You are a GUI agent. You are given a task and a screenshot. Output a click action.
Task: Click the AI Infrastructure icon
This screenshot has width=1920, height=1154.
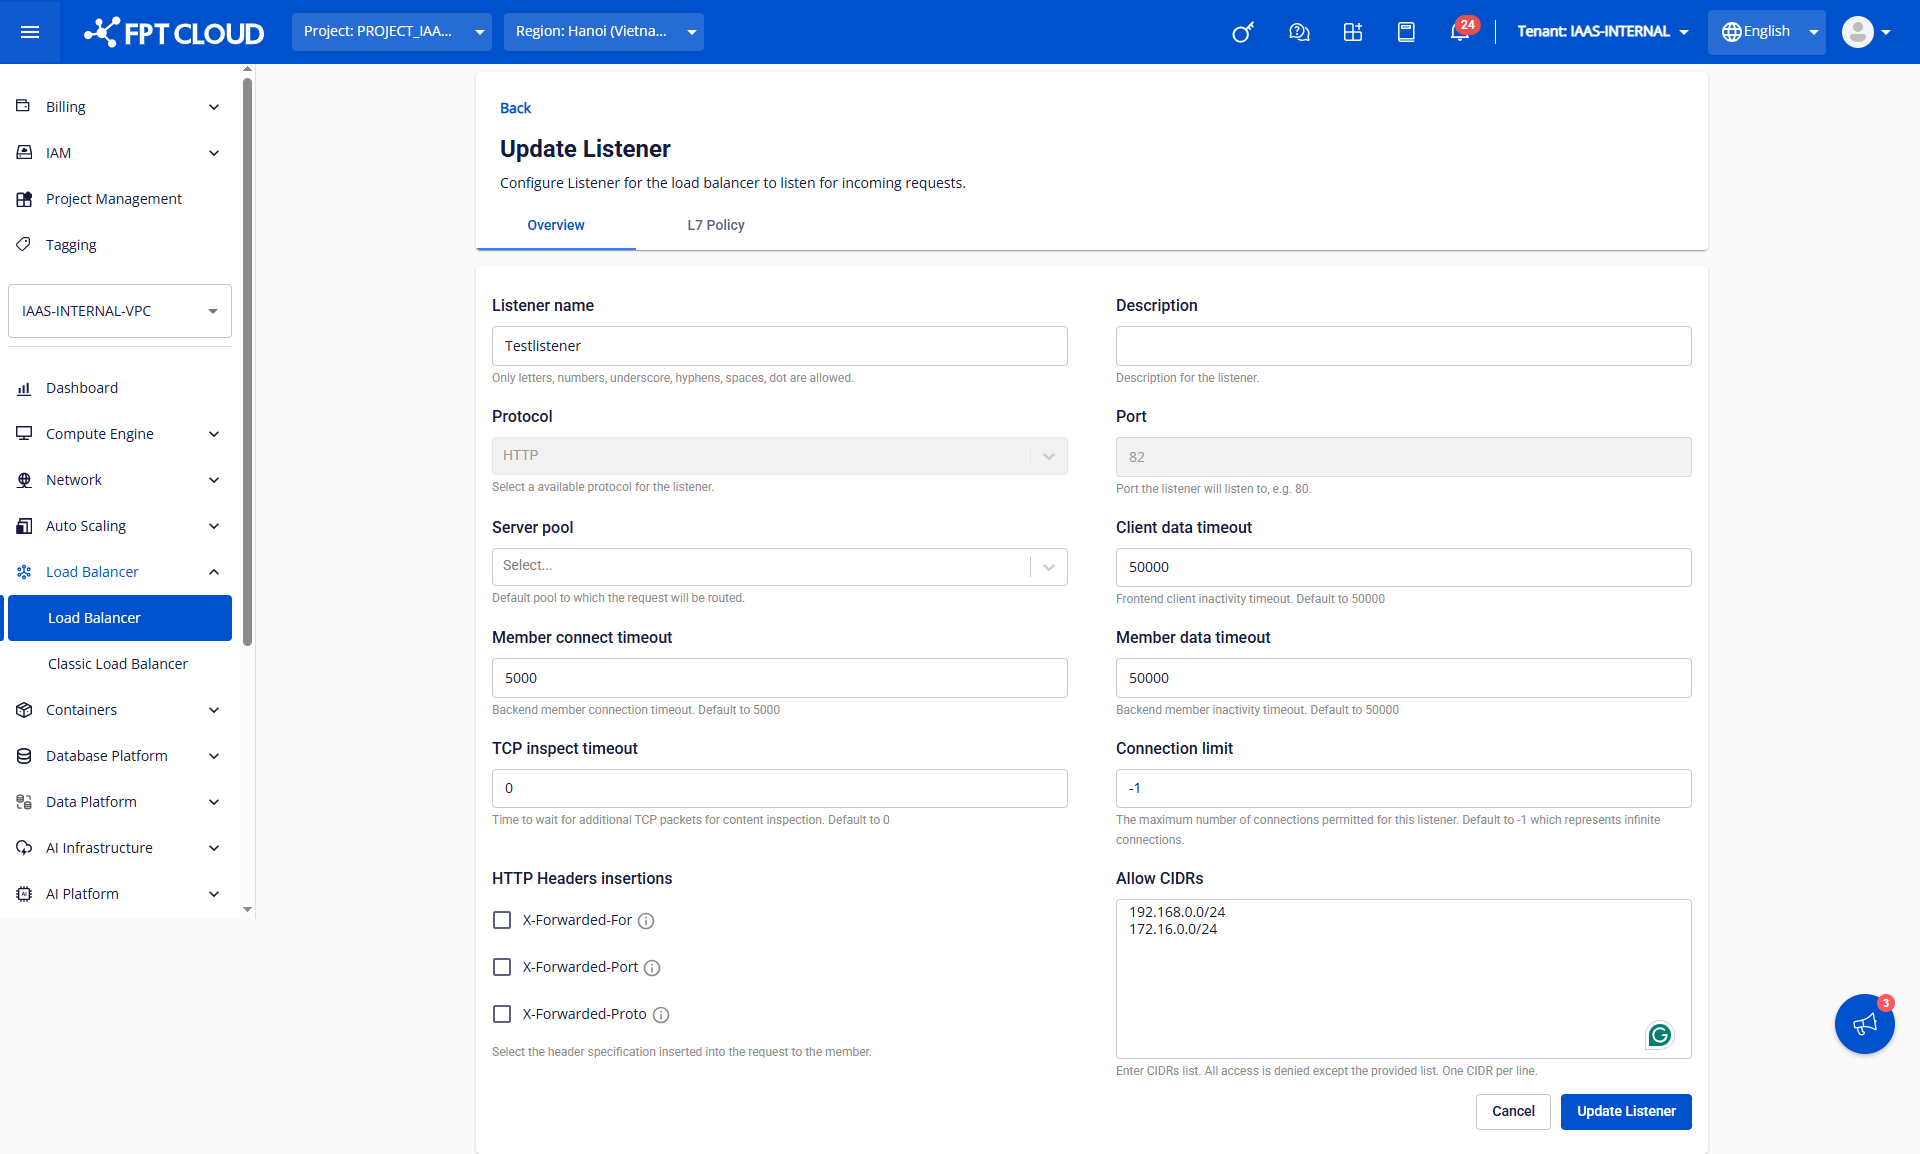coord(24,848)
